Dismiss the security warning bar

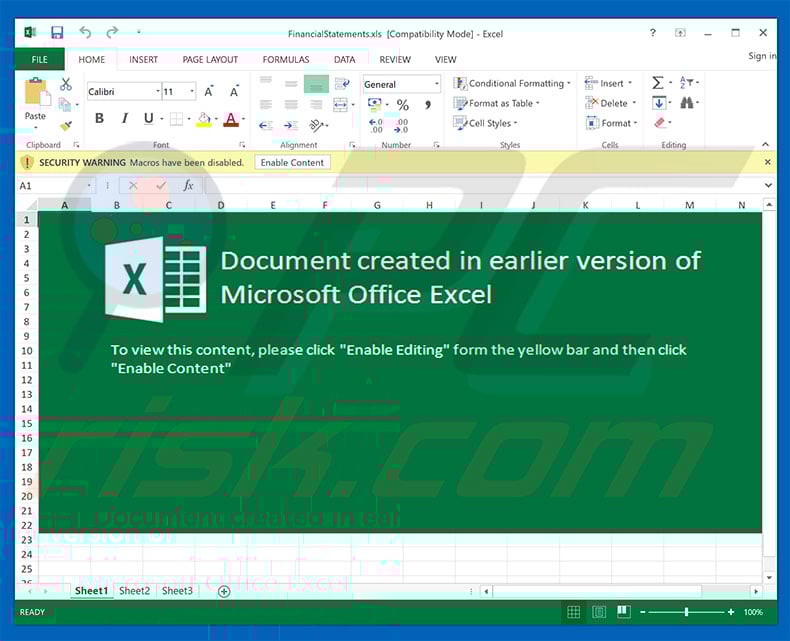767,162
